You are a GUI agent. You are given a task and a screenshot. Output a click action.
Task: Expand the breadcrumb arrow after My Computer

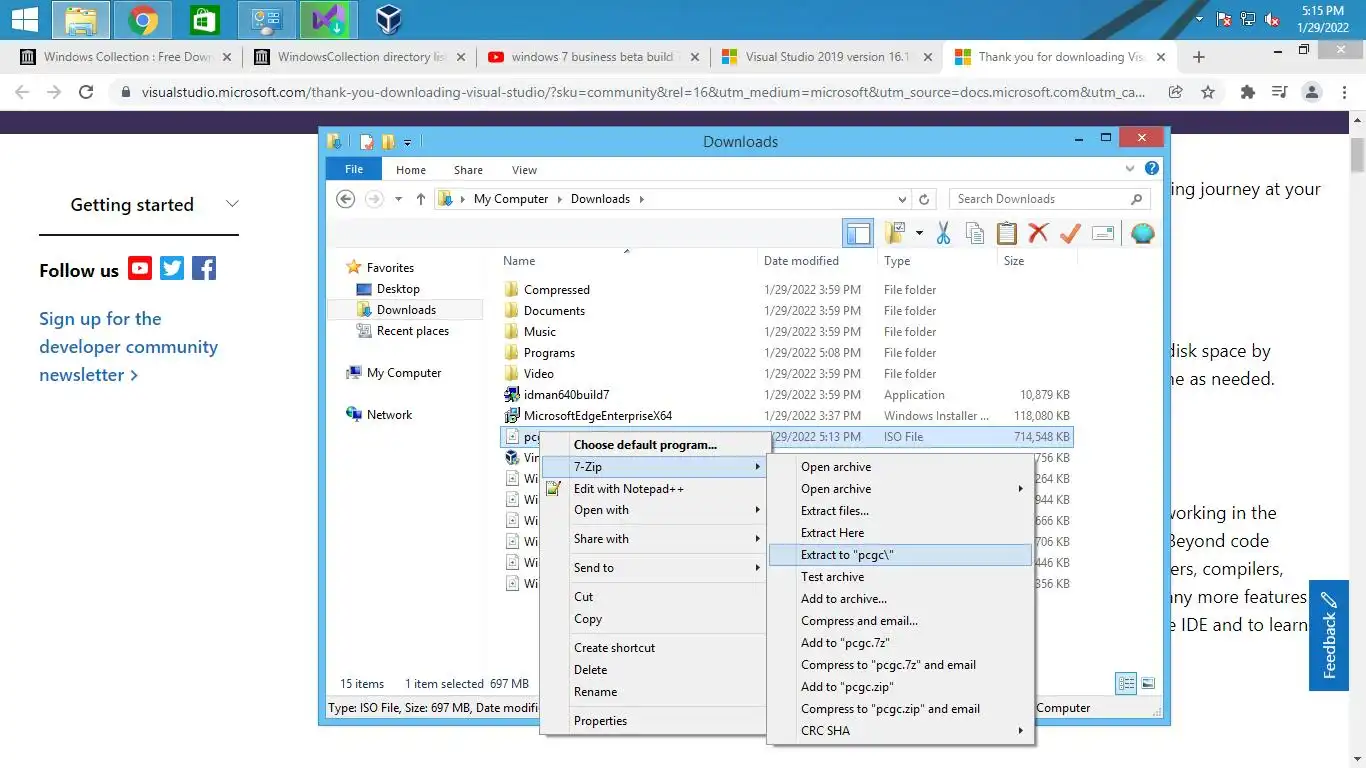tap(559, 199)
